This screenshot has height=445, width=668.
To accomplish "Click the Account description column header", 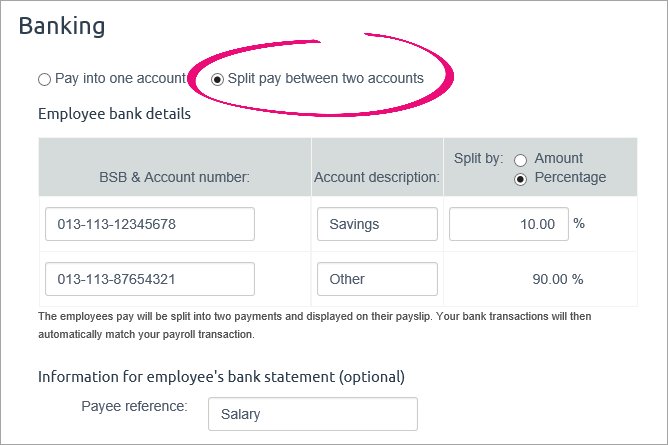I will pos(376,178).
